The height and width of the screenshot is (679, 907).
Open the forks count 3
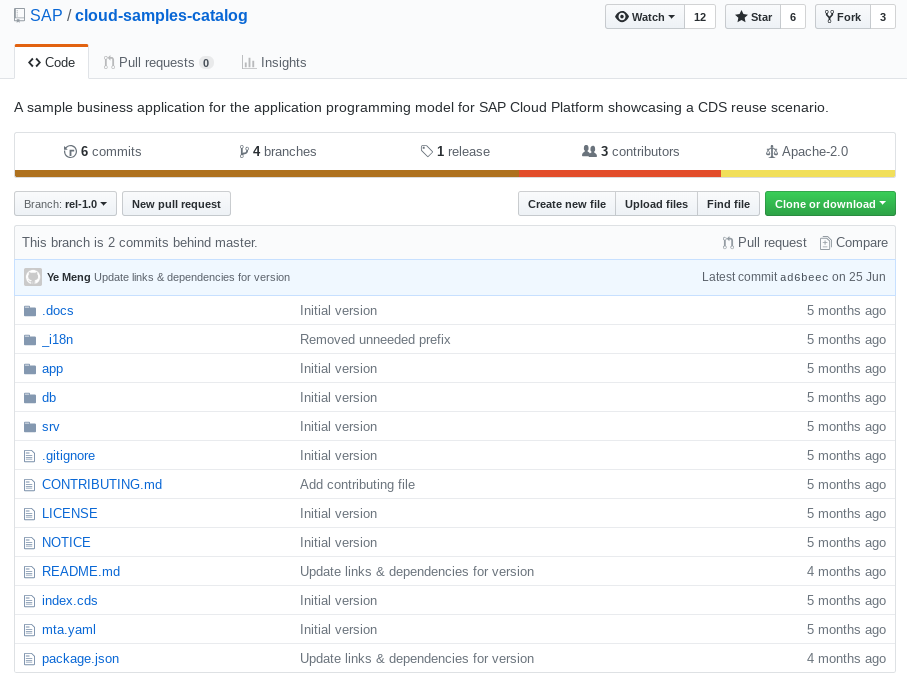pyautogui.click(x=883, y=17)
